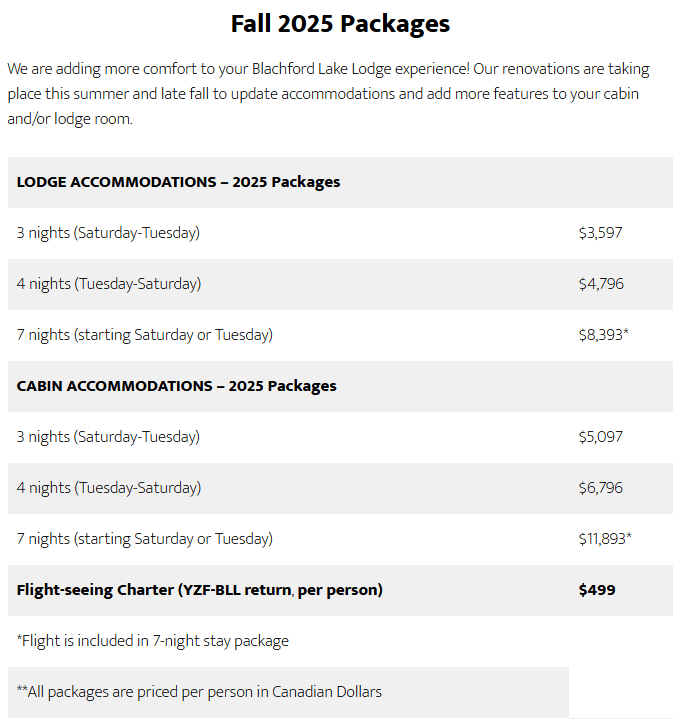The width and height of the screenshot is (677, 722).
Task: Select the "CABIN ACCOMMODATIONS – 2025 Packages" header row
Action: coord(176,386)
